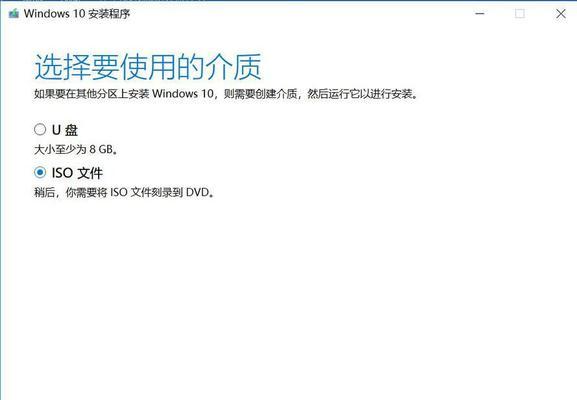This screenshot has height=400, width=577.
Task: Click the greyed-out maximize window icon
Action: [x=520, y=14]
